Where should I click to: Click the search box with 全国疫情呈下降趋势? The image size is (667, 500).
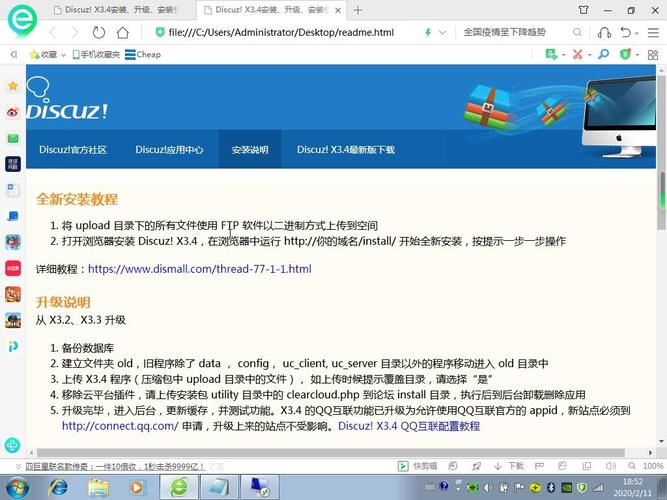pos(505,32)
